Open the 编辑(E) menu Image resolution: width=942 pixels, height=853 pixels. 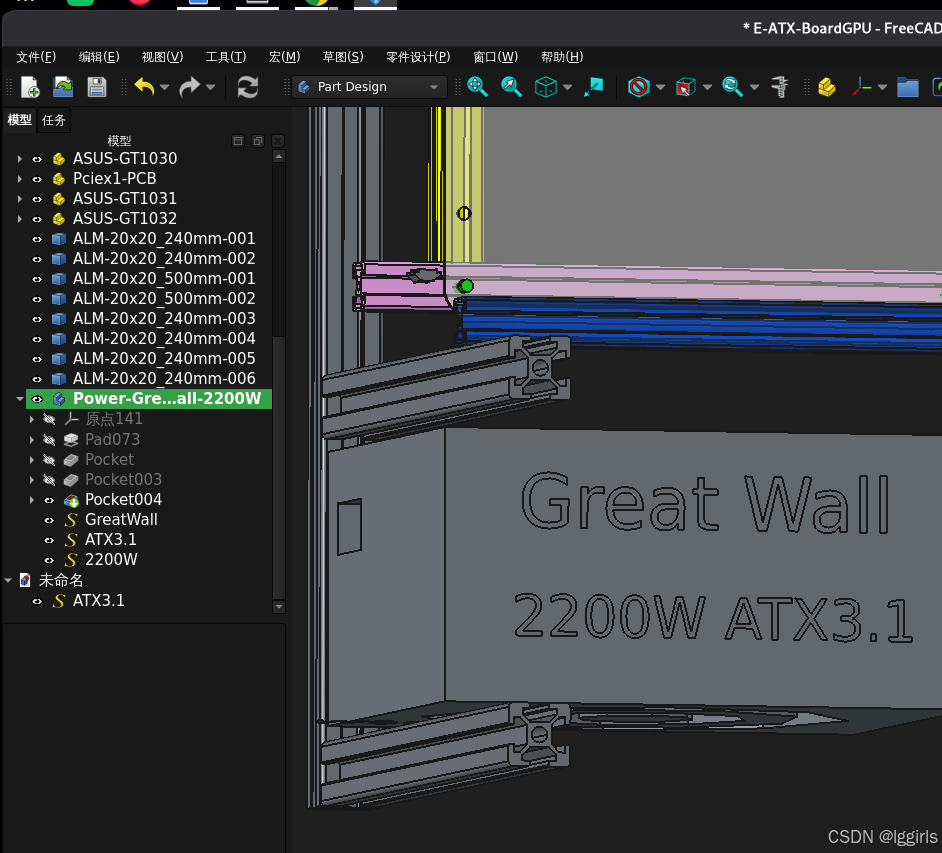[99, 57]
